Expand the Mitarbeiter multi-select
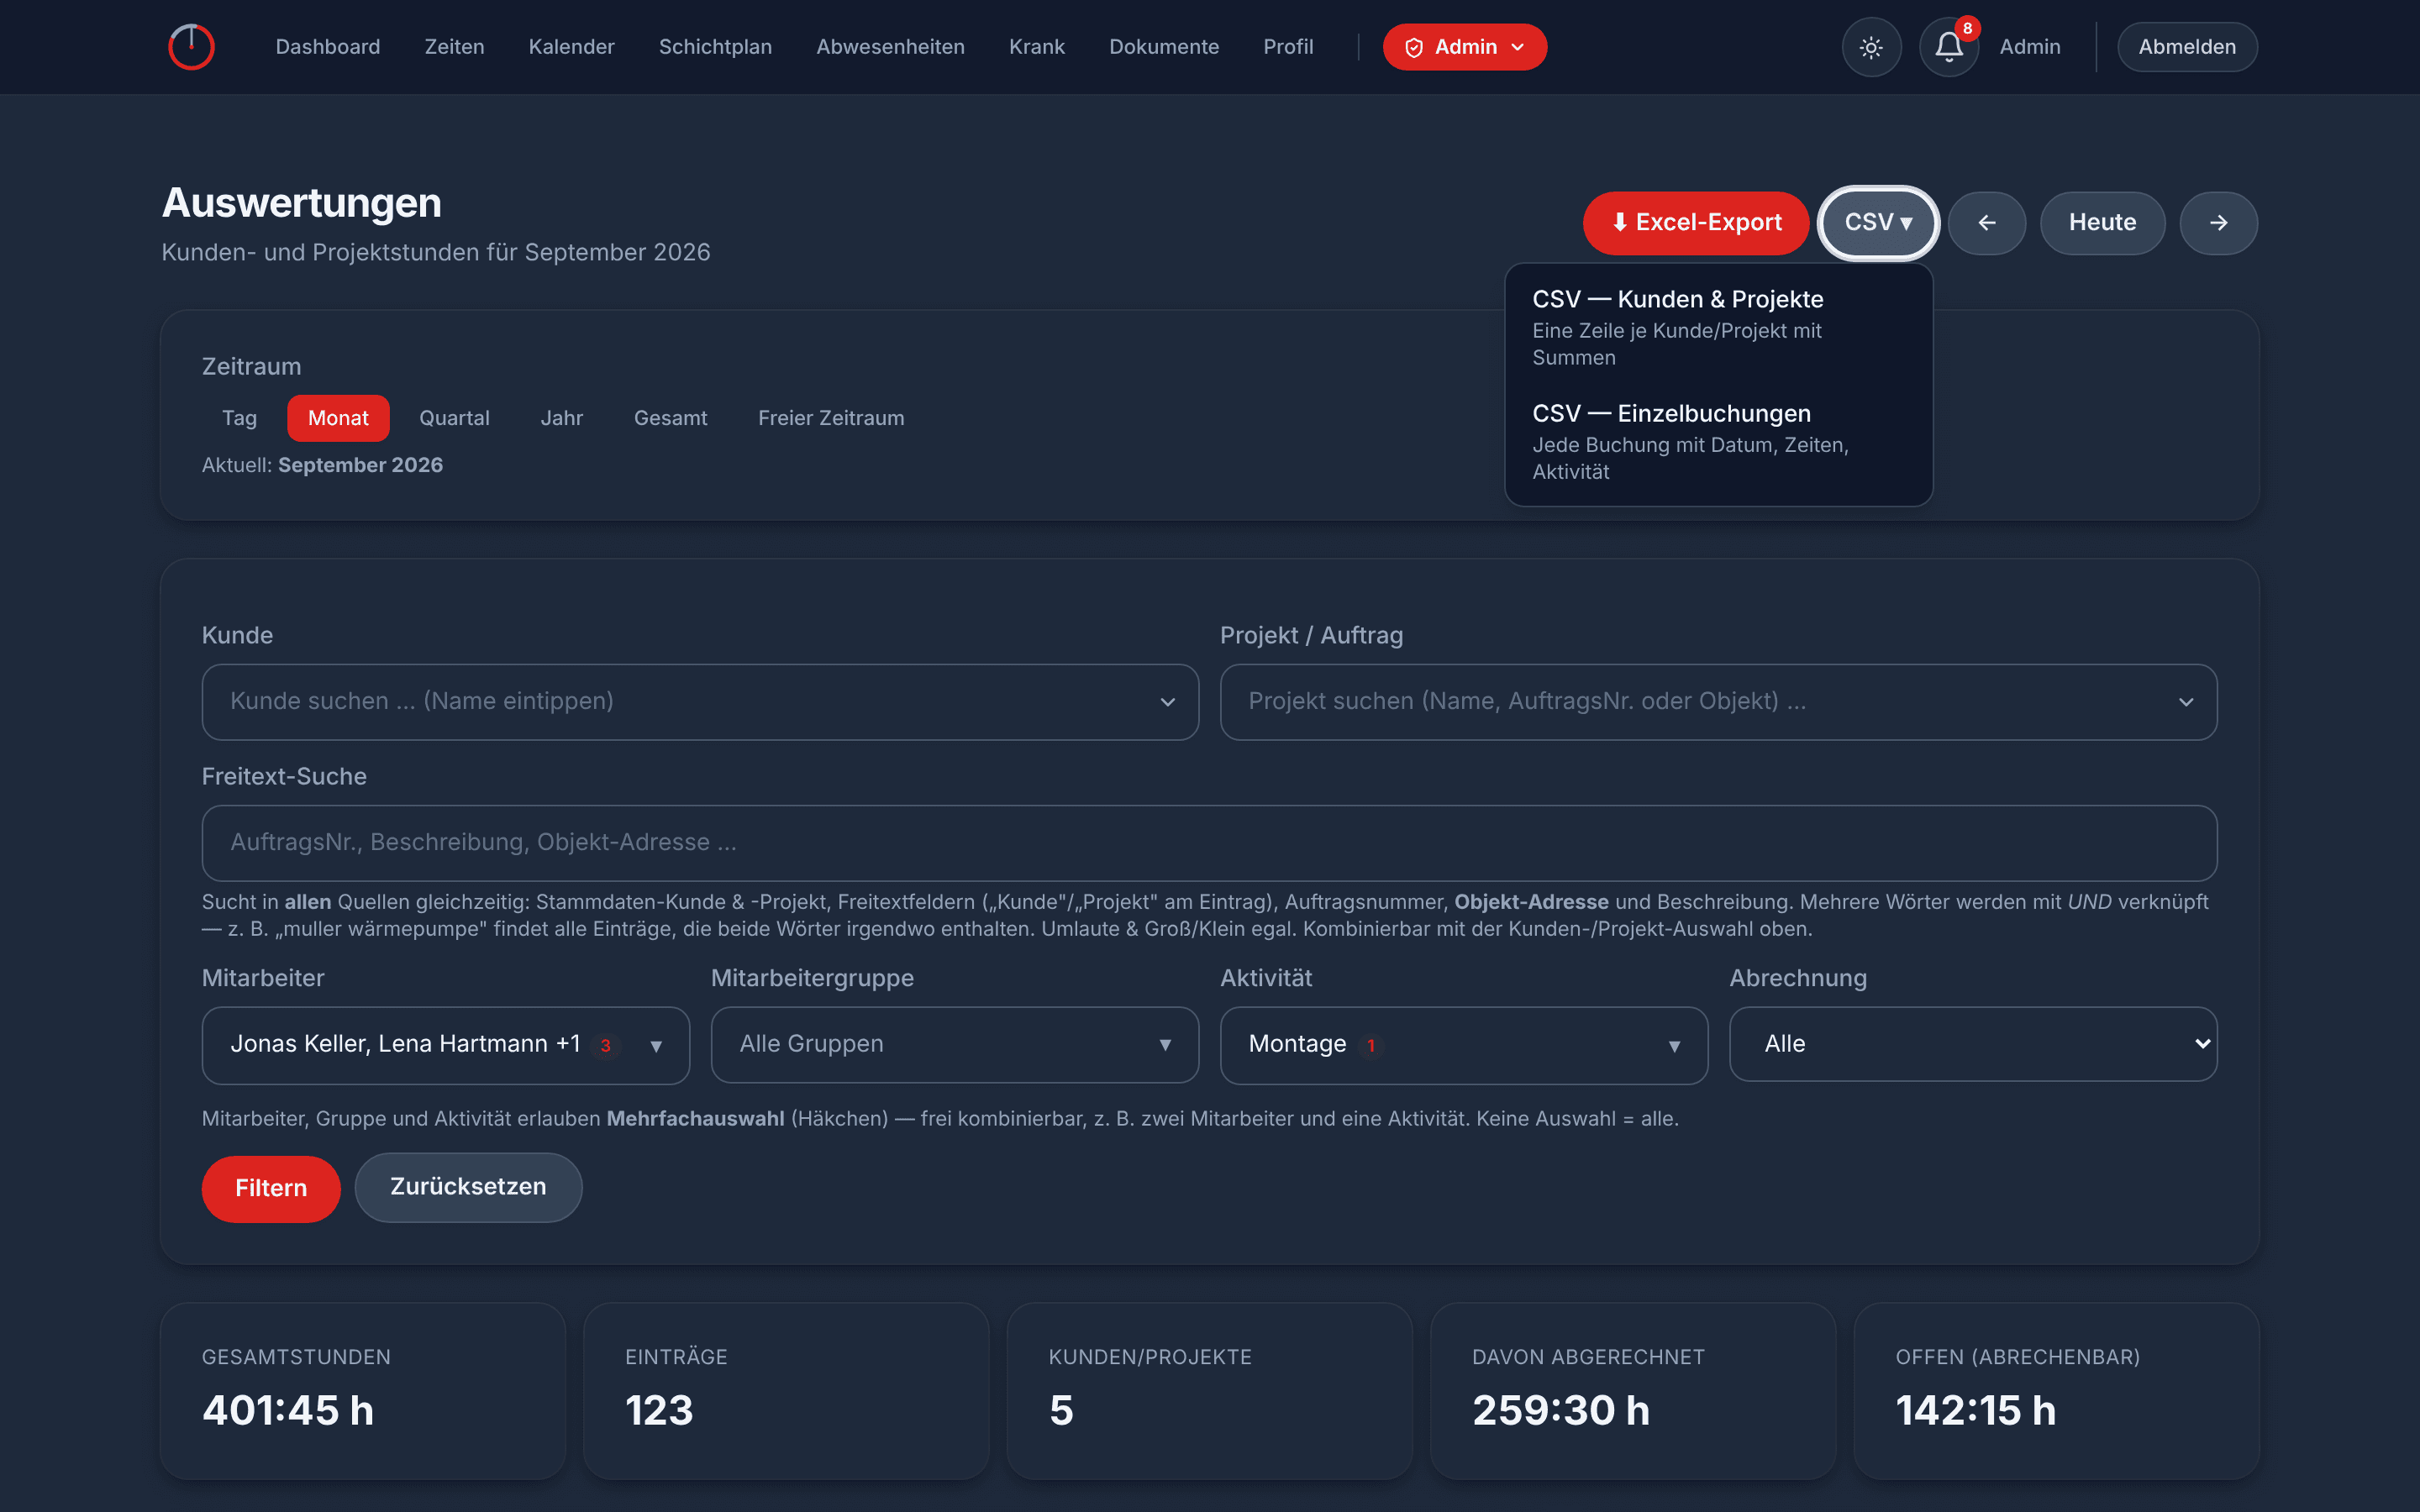2420x1512 pixels. (446, 1045)
